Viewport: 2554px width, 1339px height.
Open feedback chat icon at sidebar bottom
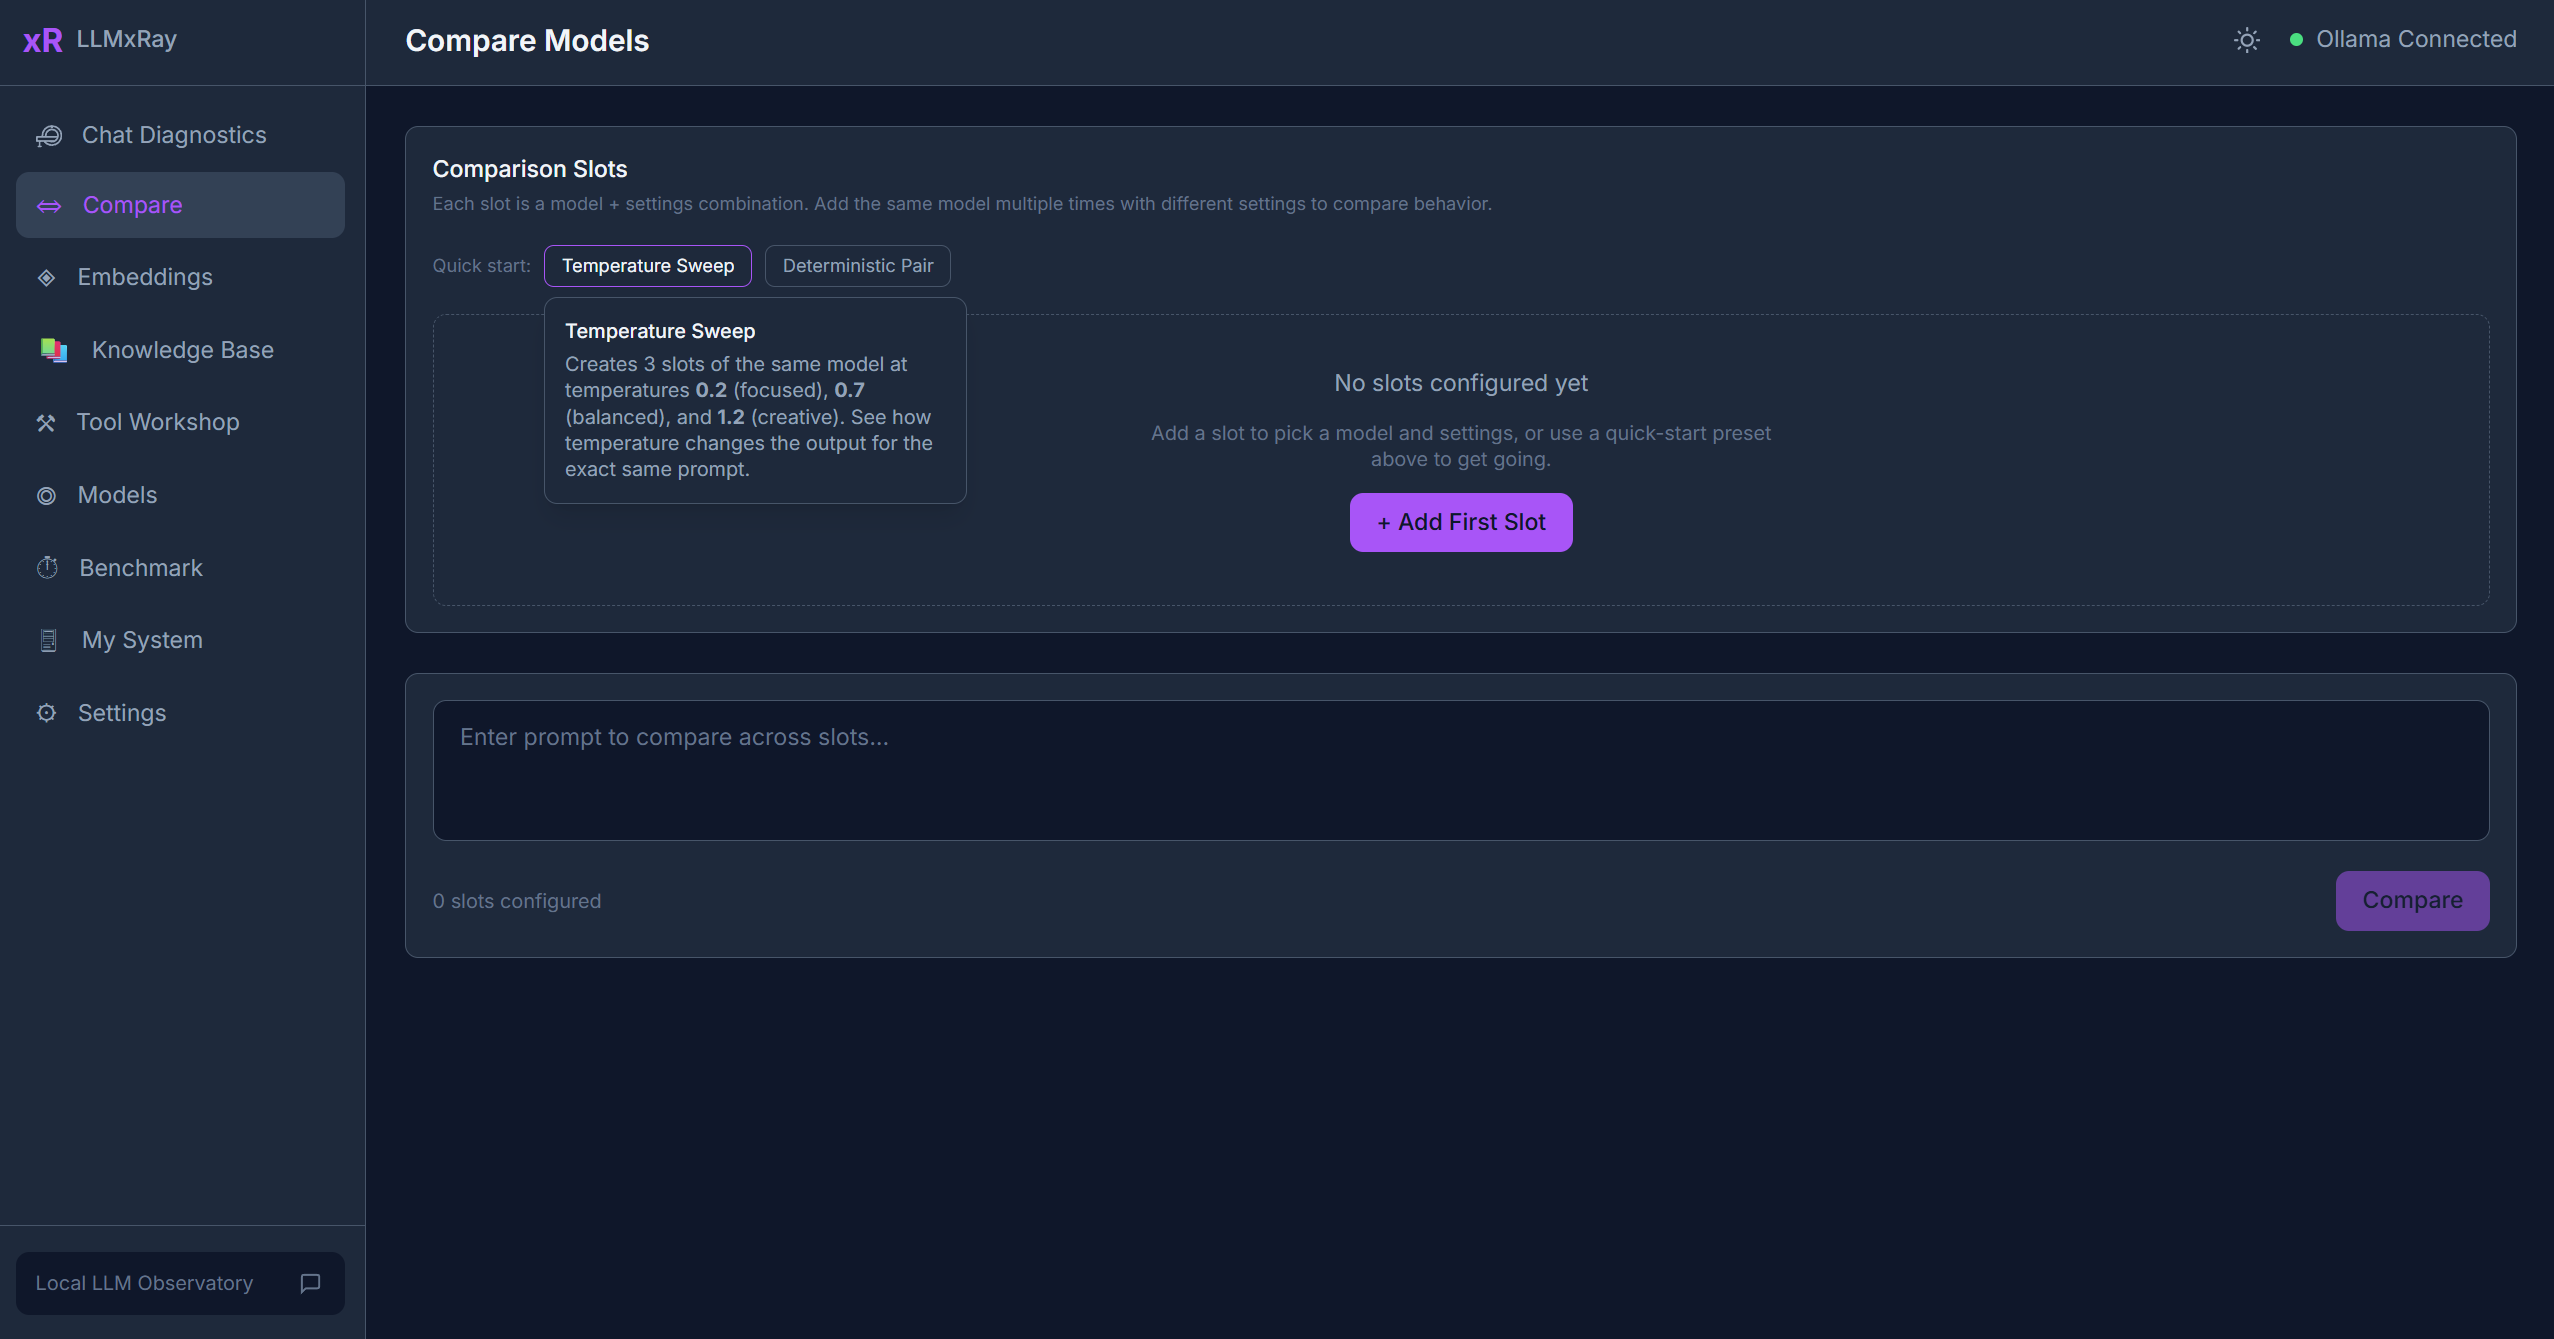click(310, 1283)
